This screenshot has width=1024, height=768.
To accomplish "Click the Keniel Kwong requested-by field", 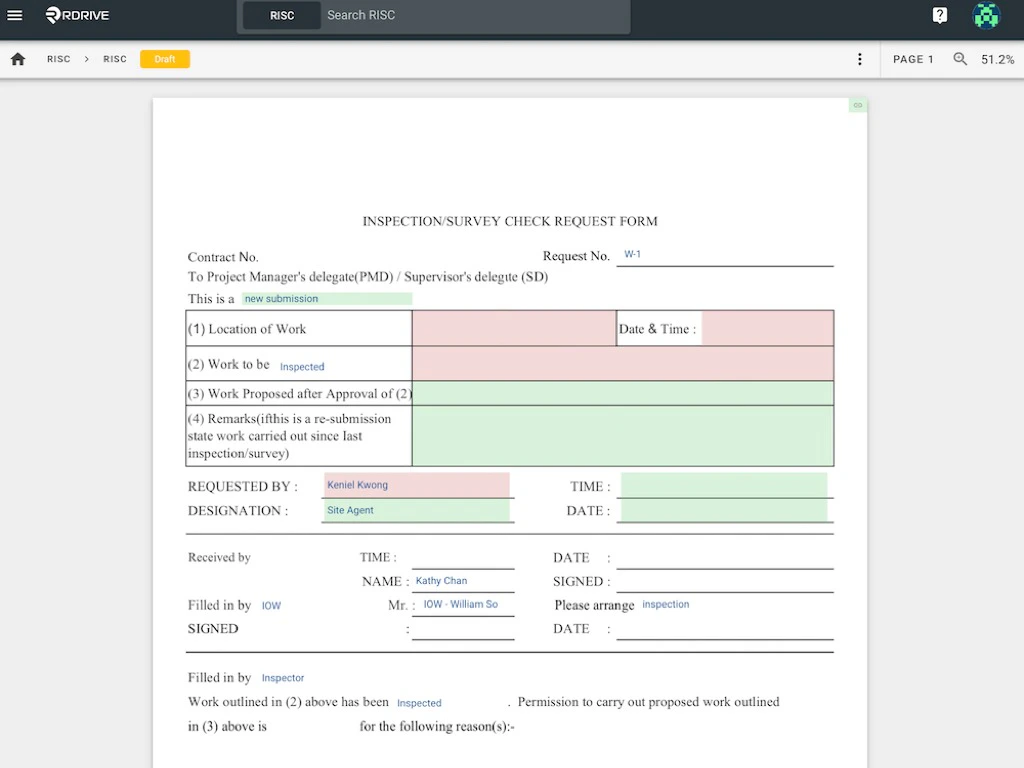I will pos(417,485).
